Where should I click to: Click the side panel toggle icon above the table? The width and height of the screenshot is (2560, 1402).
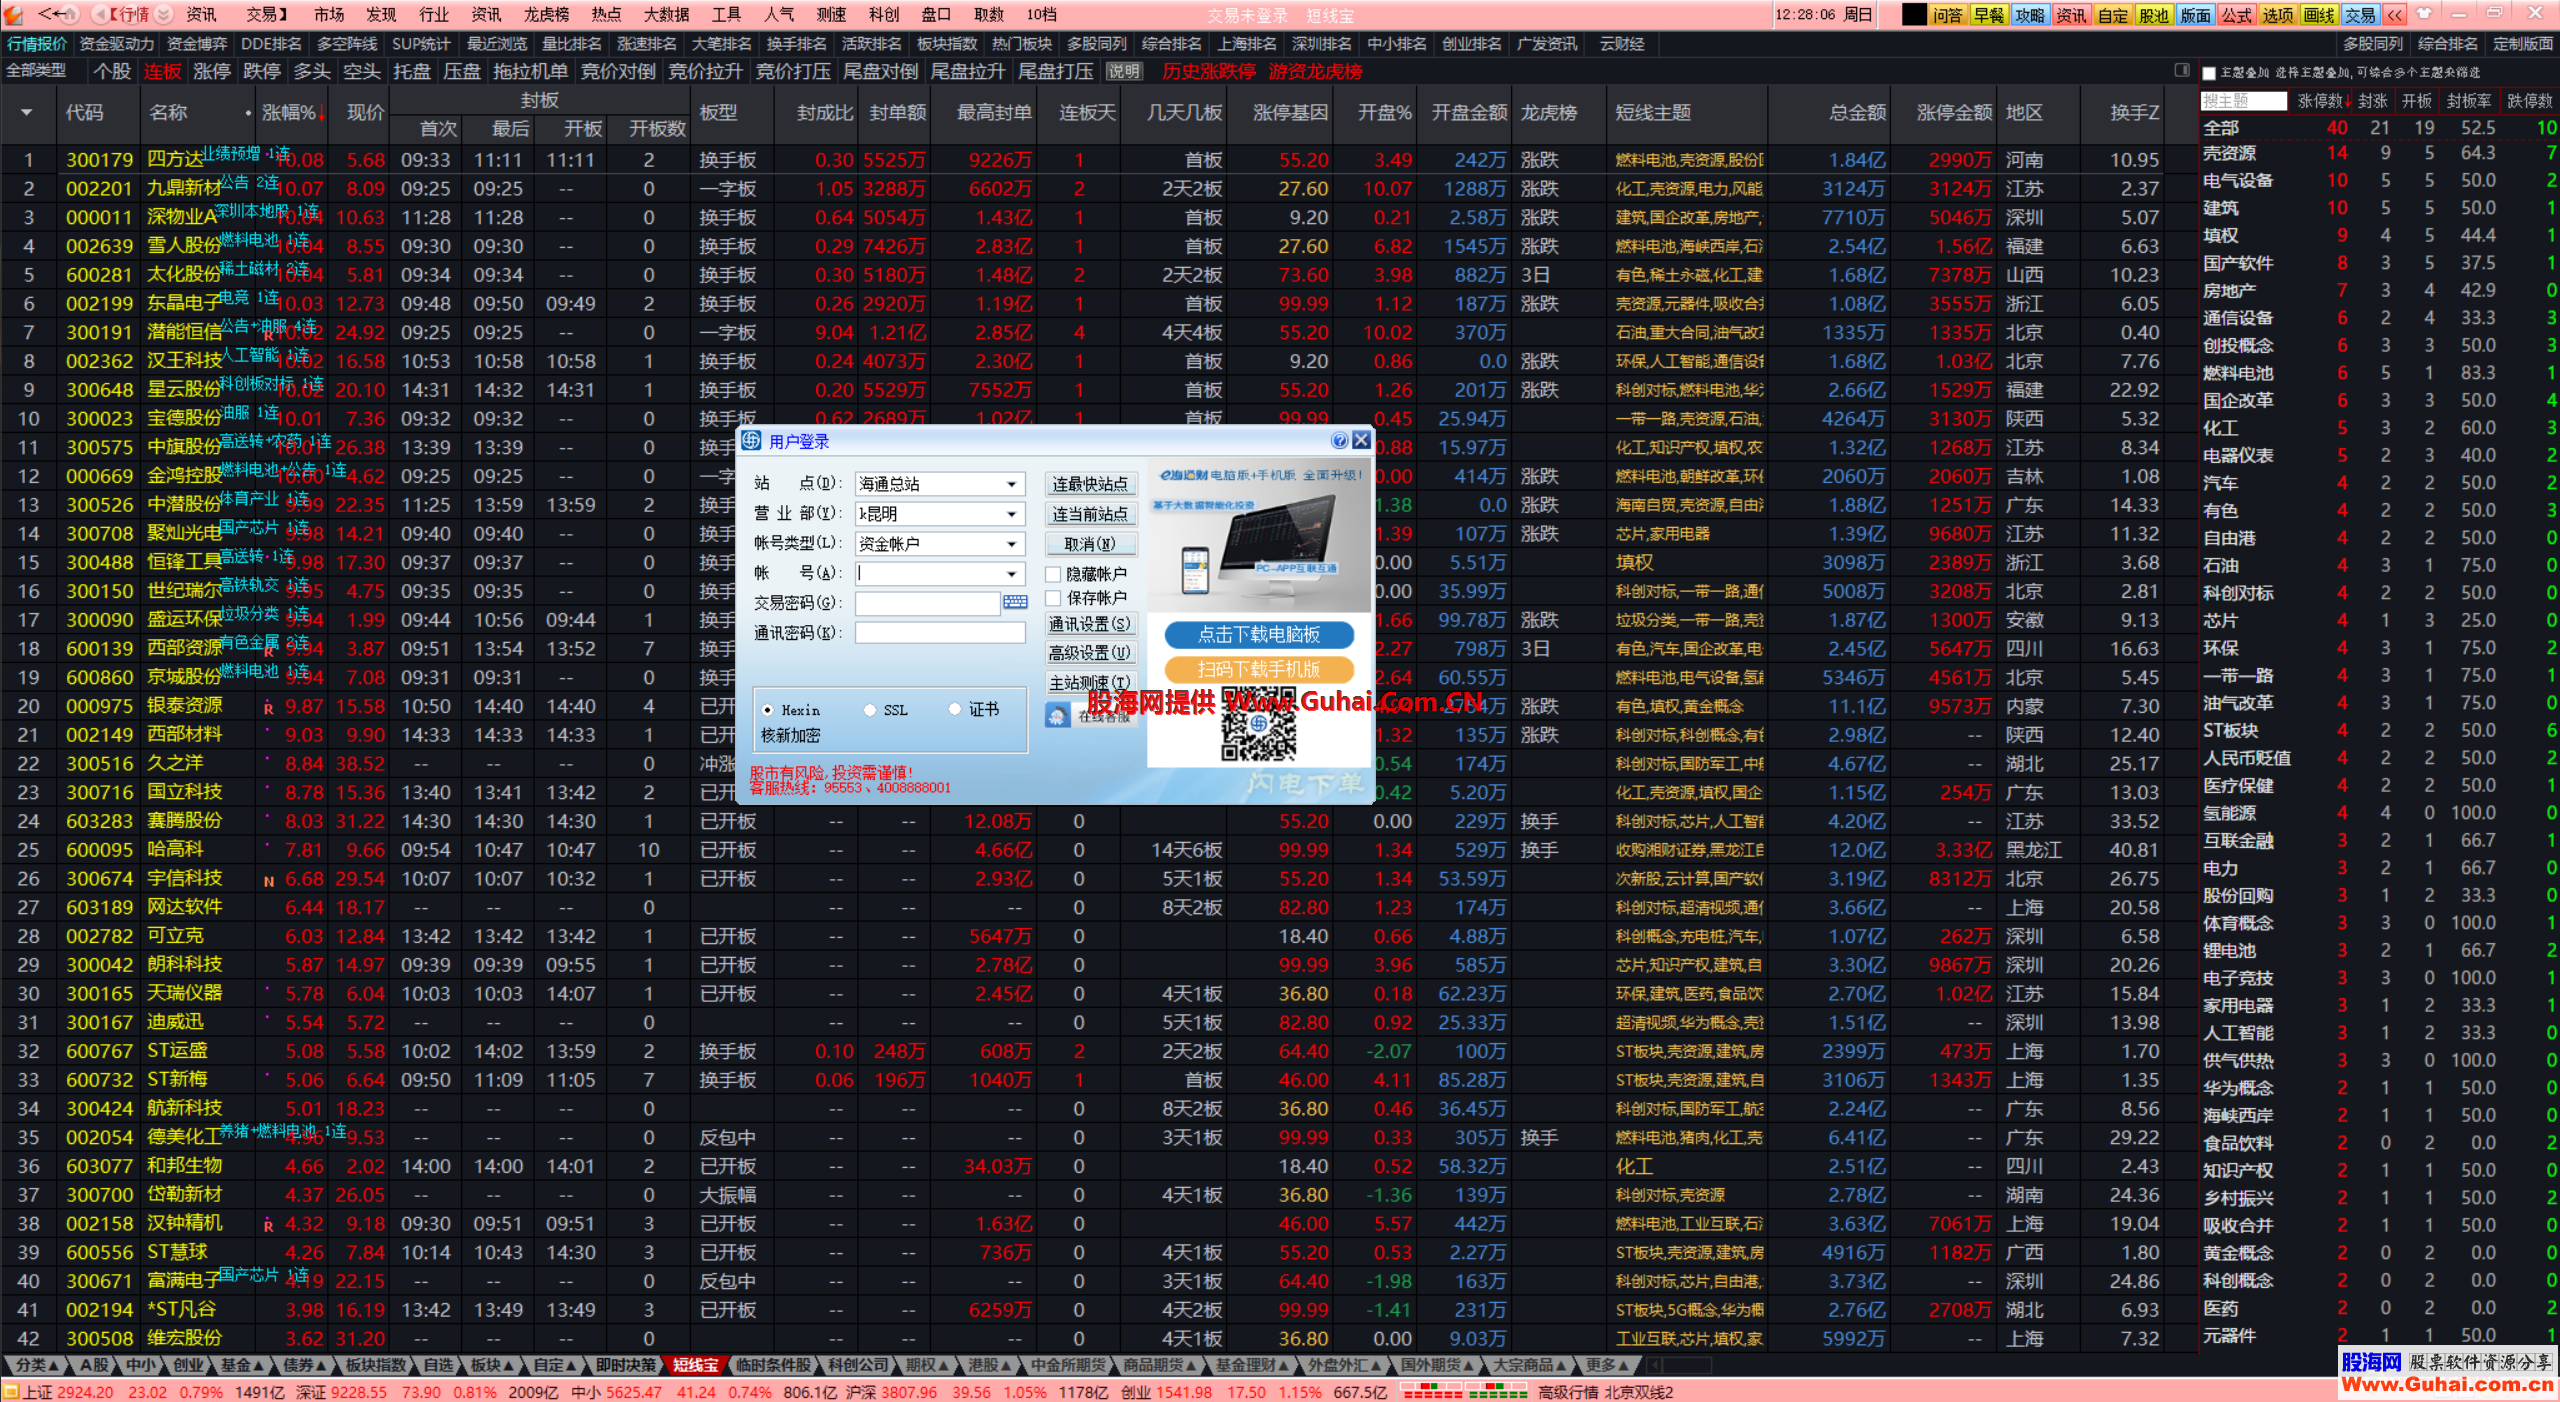(2182, 70)
